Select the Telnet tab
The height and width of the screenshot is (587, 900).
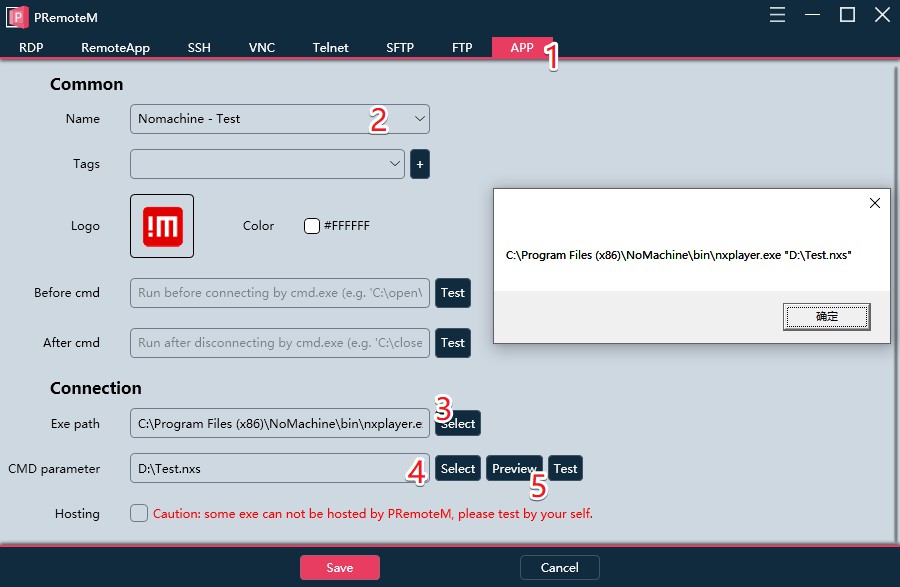coord(330,48)
